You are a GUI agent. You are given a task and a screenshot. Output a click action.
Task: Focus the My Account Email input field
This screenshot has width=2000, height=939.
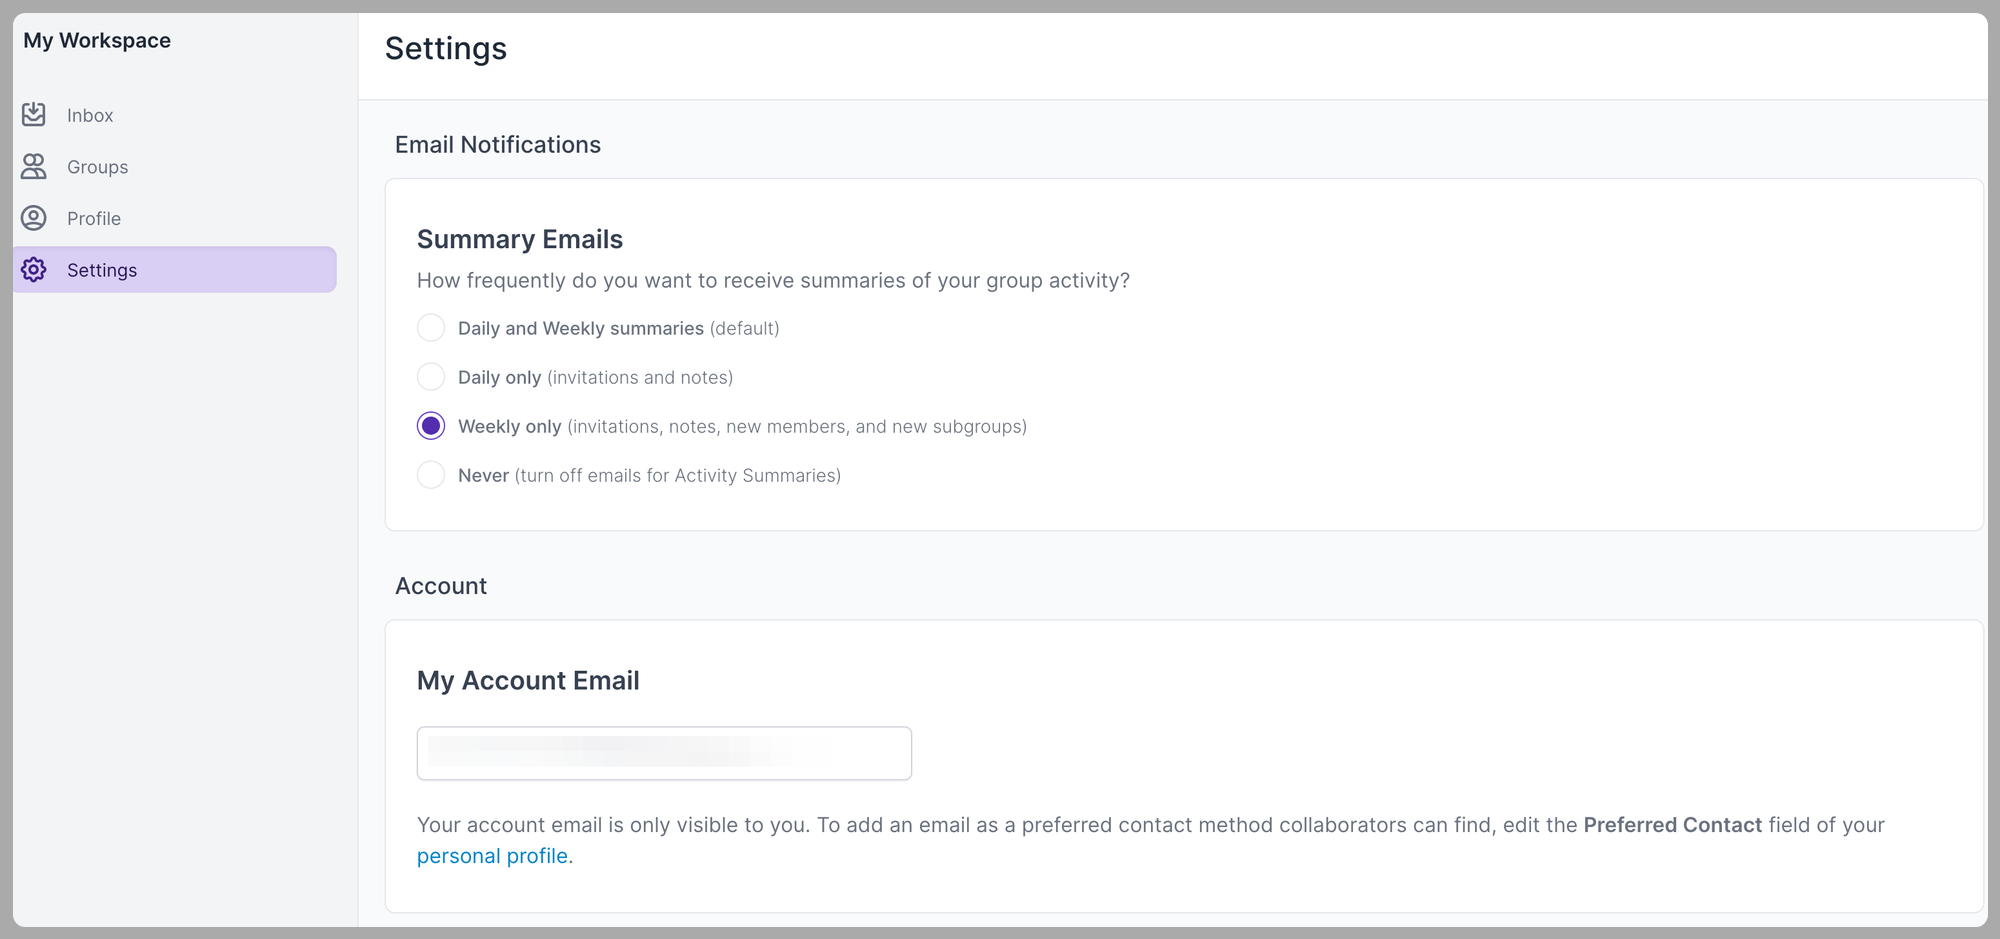pos(664,753)
